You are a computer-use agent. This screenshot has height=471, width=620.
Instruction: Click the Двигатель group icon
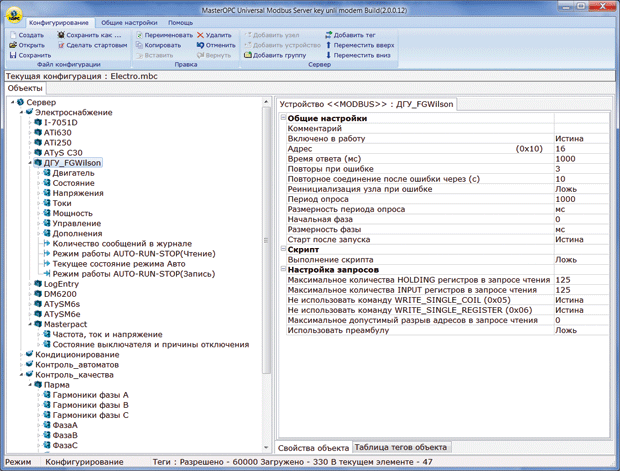point(47,173)
